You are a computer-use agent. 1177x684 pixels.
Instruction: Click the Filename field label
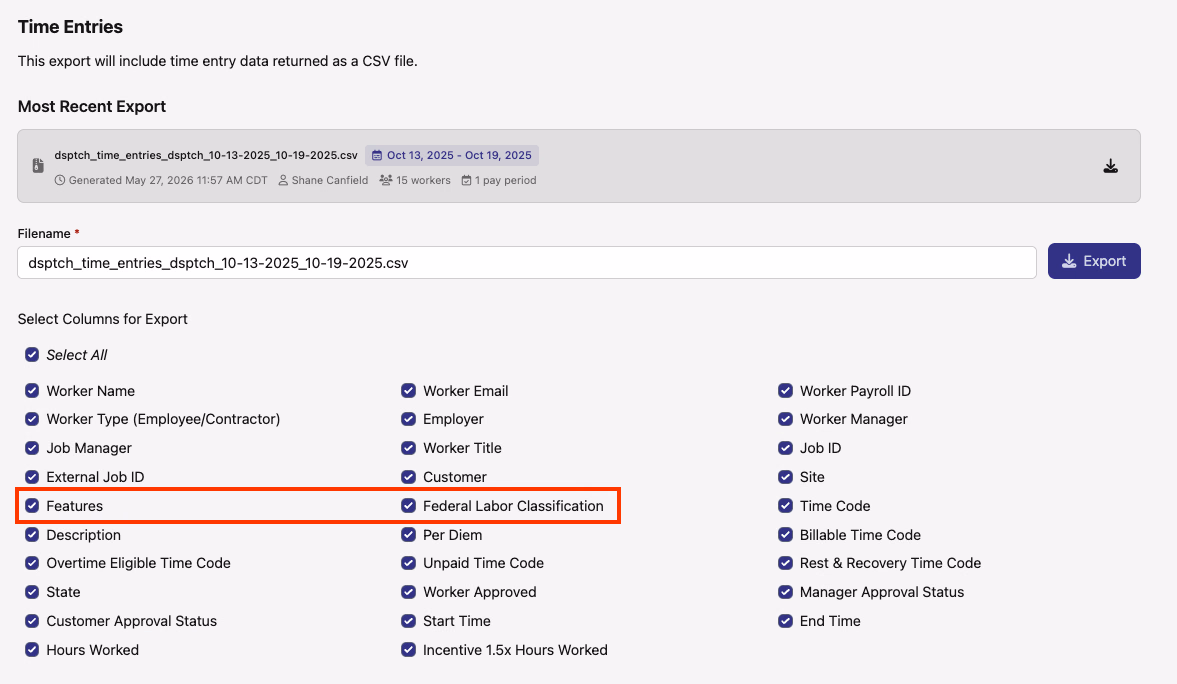click(44, 234)
